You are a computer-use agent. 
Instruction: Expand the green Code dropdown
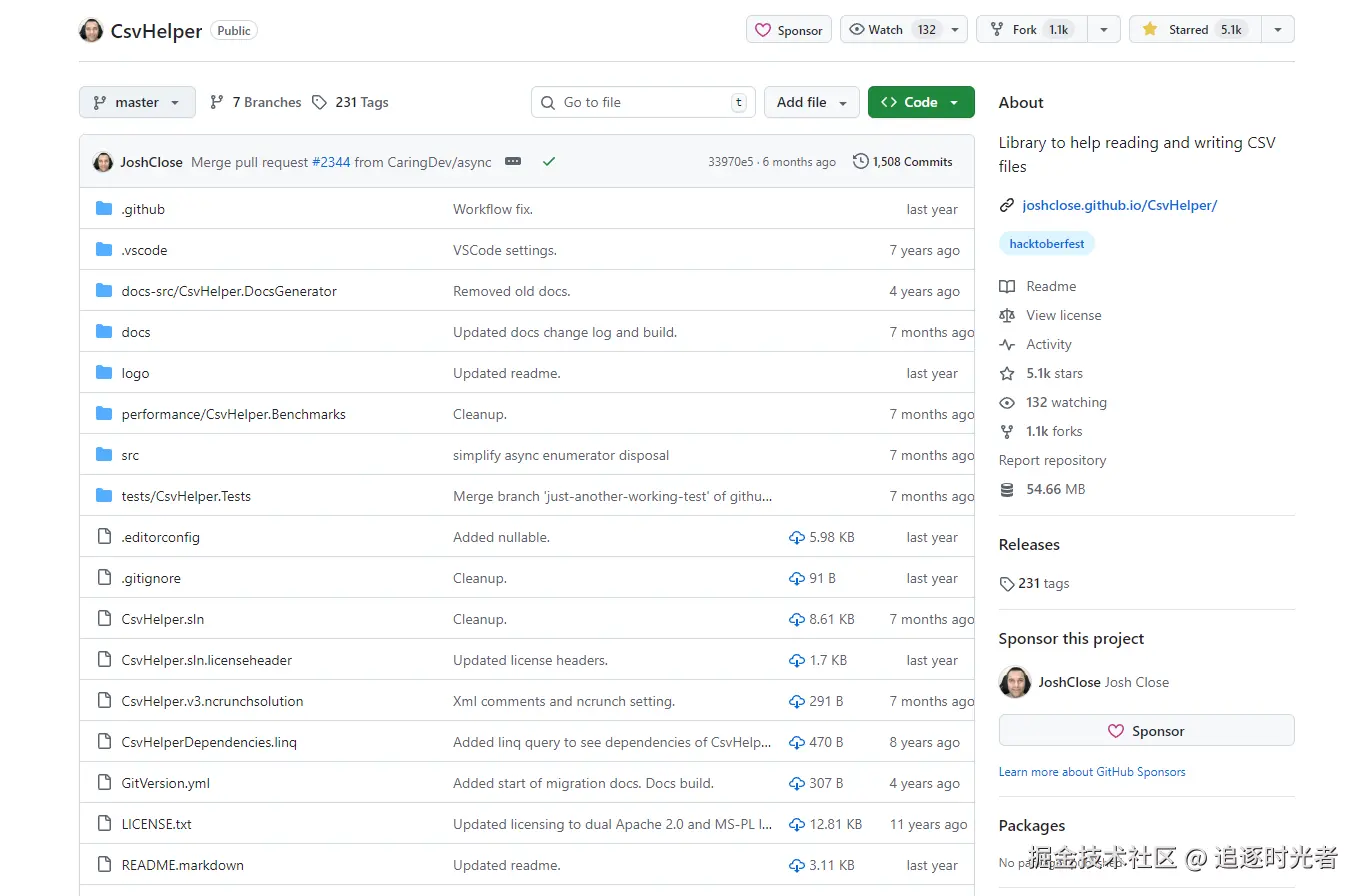click(x=921, y=103)
